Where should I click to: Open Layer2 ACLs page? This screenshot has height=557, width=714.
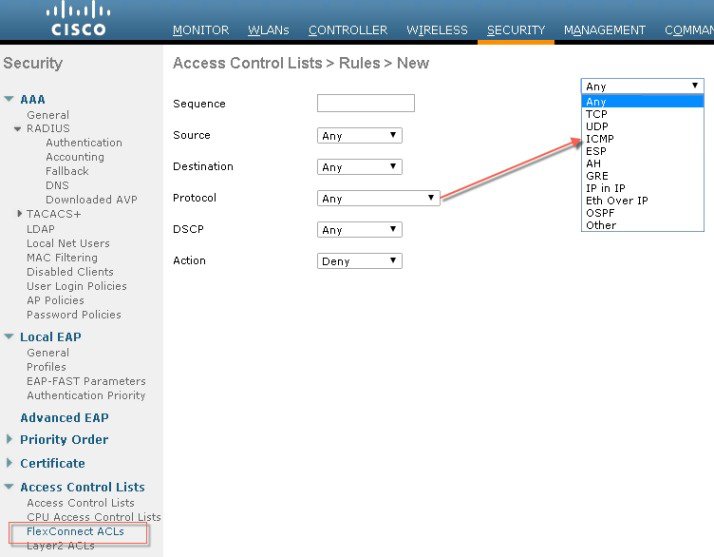[x=60, y=546]
